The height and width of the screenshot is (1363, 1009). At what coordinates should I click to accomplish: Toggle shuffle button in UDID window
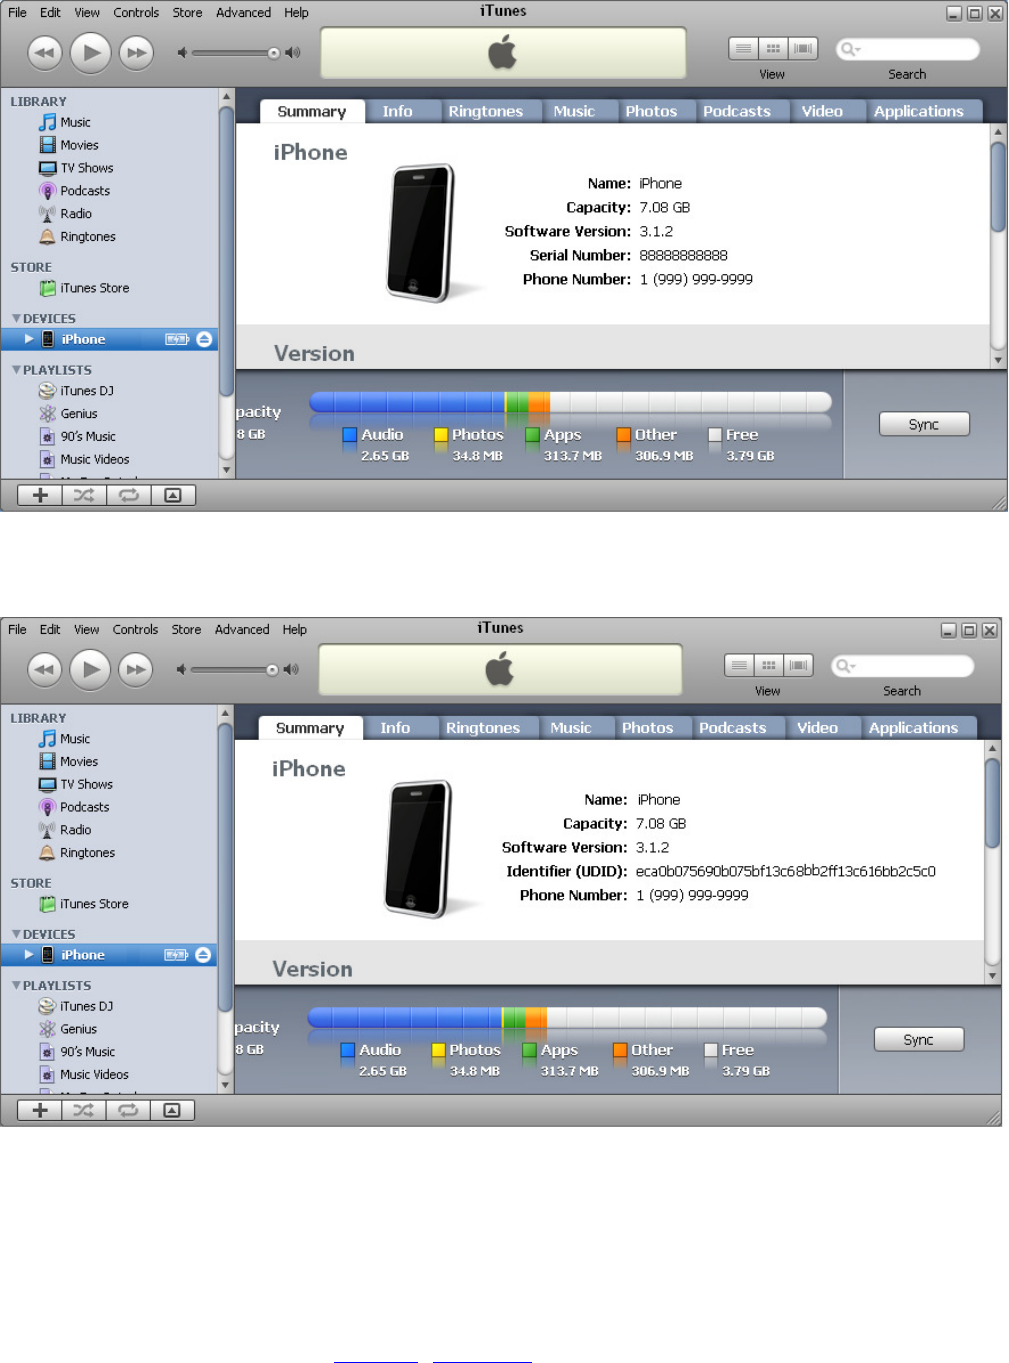[x=84, y=1110]
